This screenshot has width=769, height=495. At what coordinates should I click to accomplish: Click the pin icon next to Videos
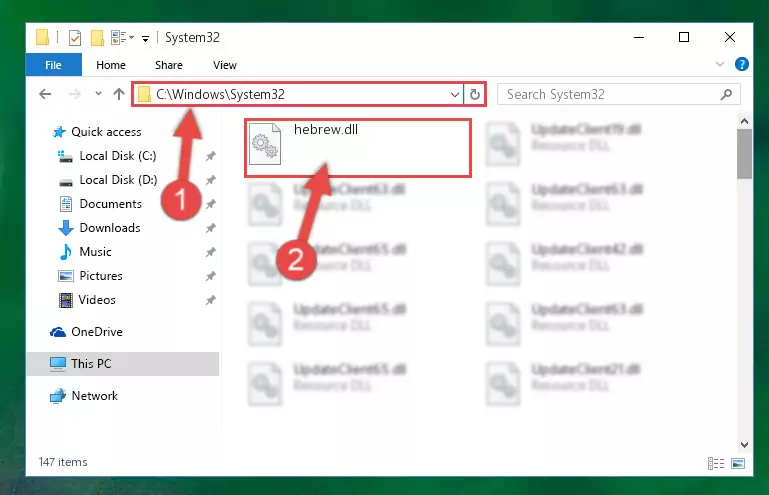210,300
